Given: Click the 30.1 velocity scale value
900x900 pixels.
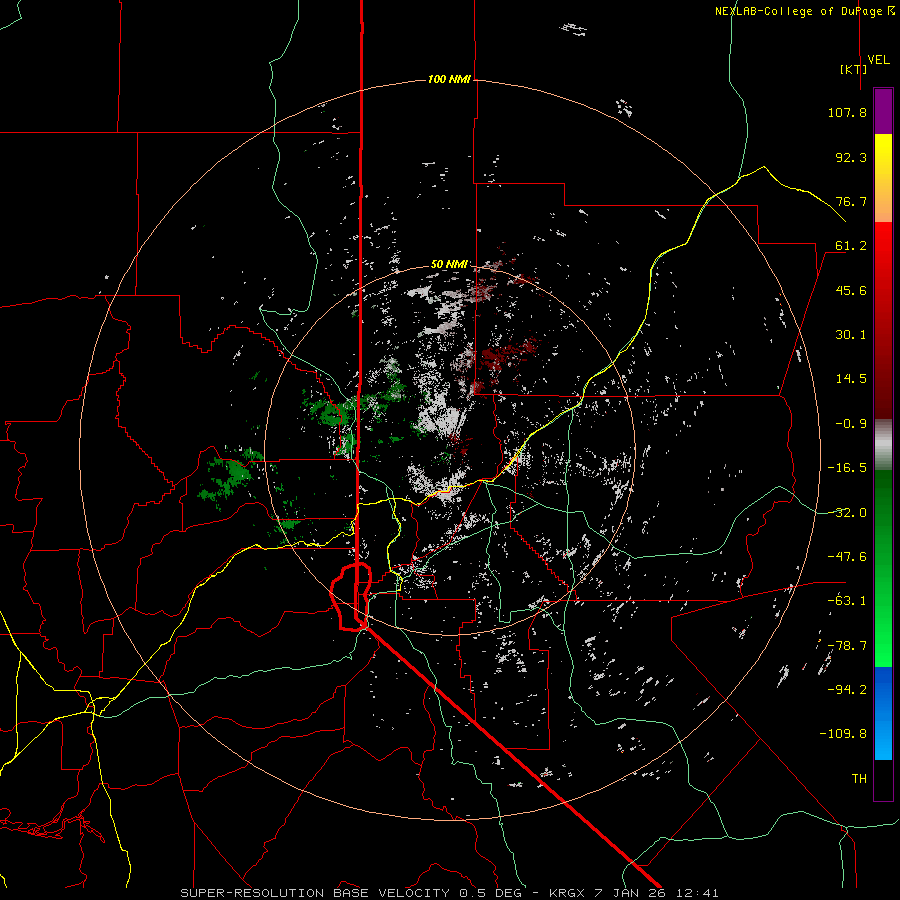Looking at the screenshot, I should (851, 335).
